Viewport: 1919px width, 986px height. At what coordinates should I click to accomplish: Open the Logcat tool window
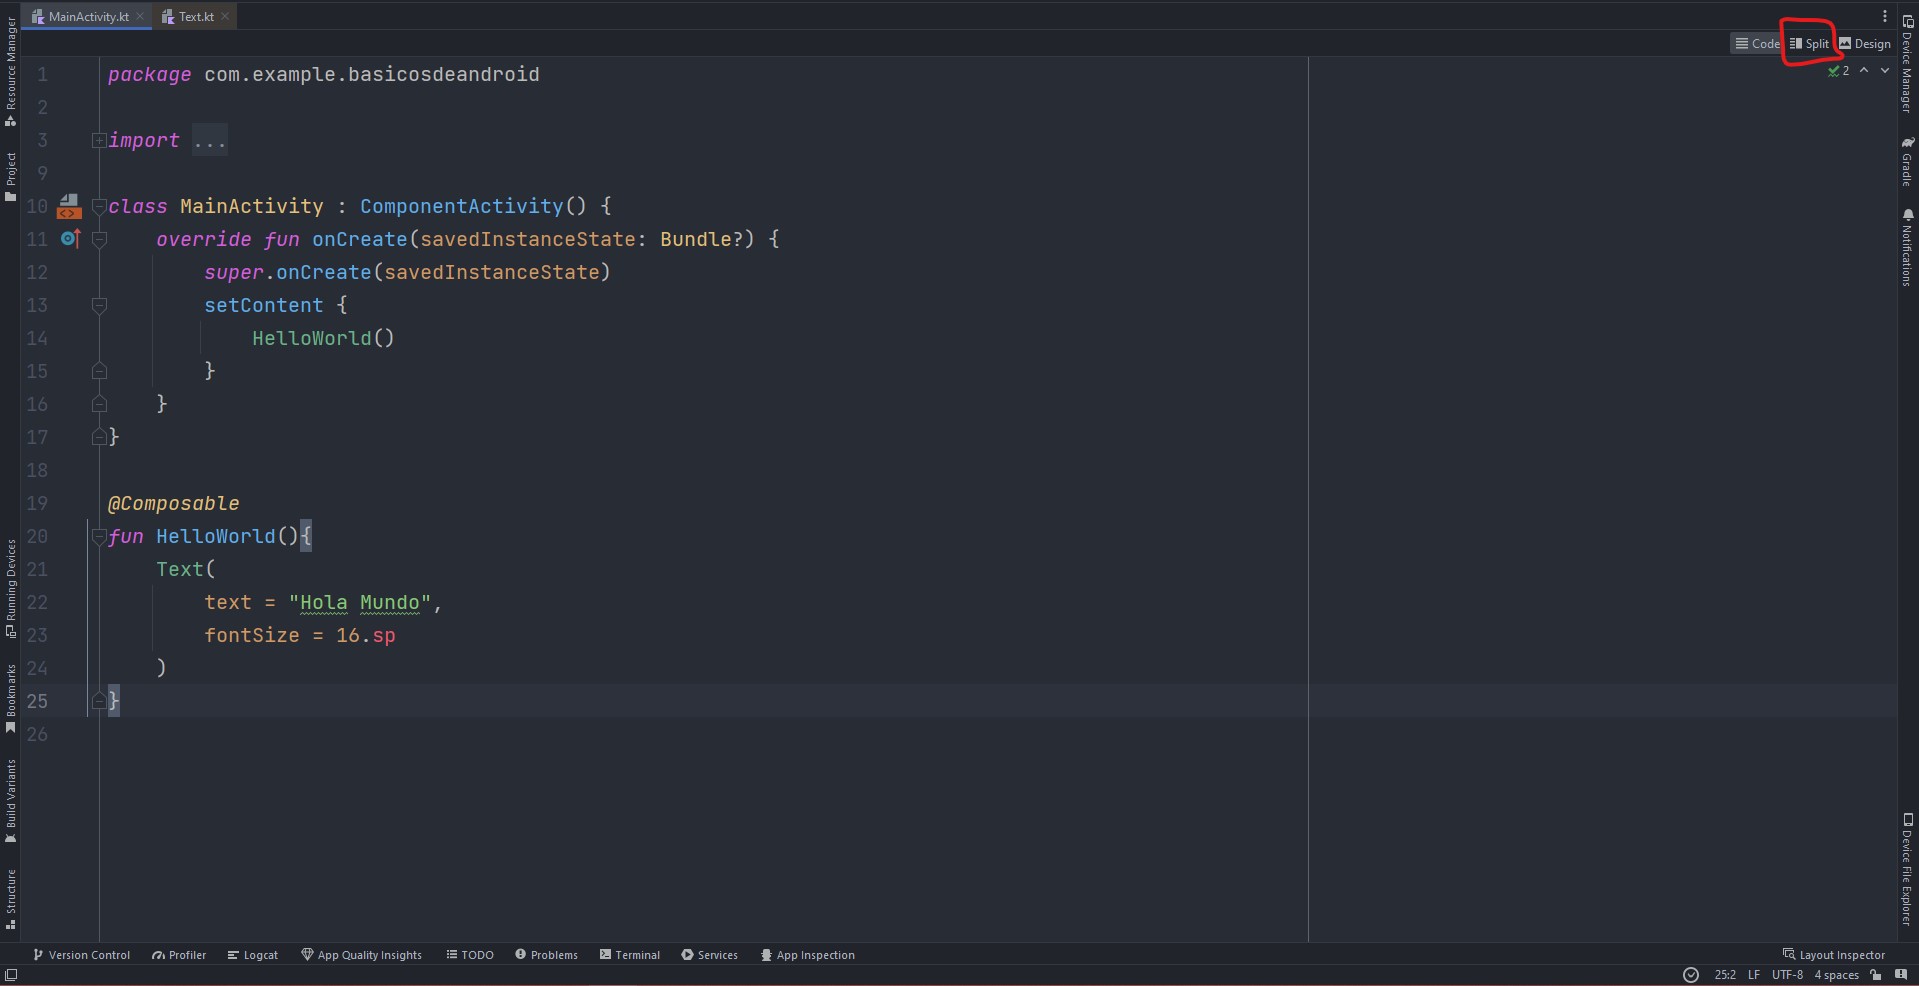coord(253,955)
